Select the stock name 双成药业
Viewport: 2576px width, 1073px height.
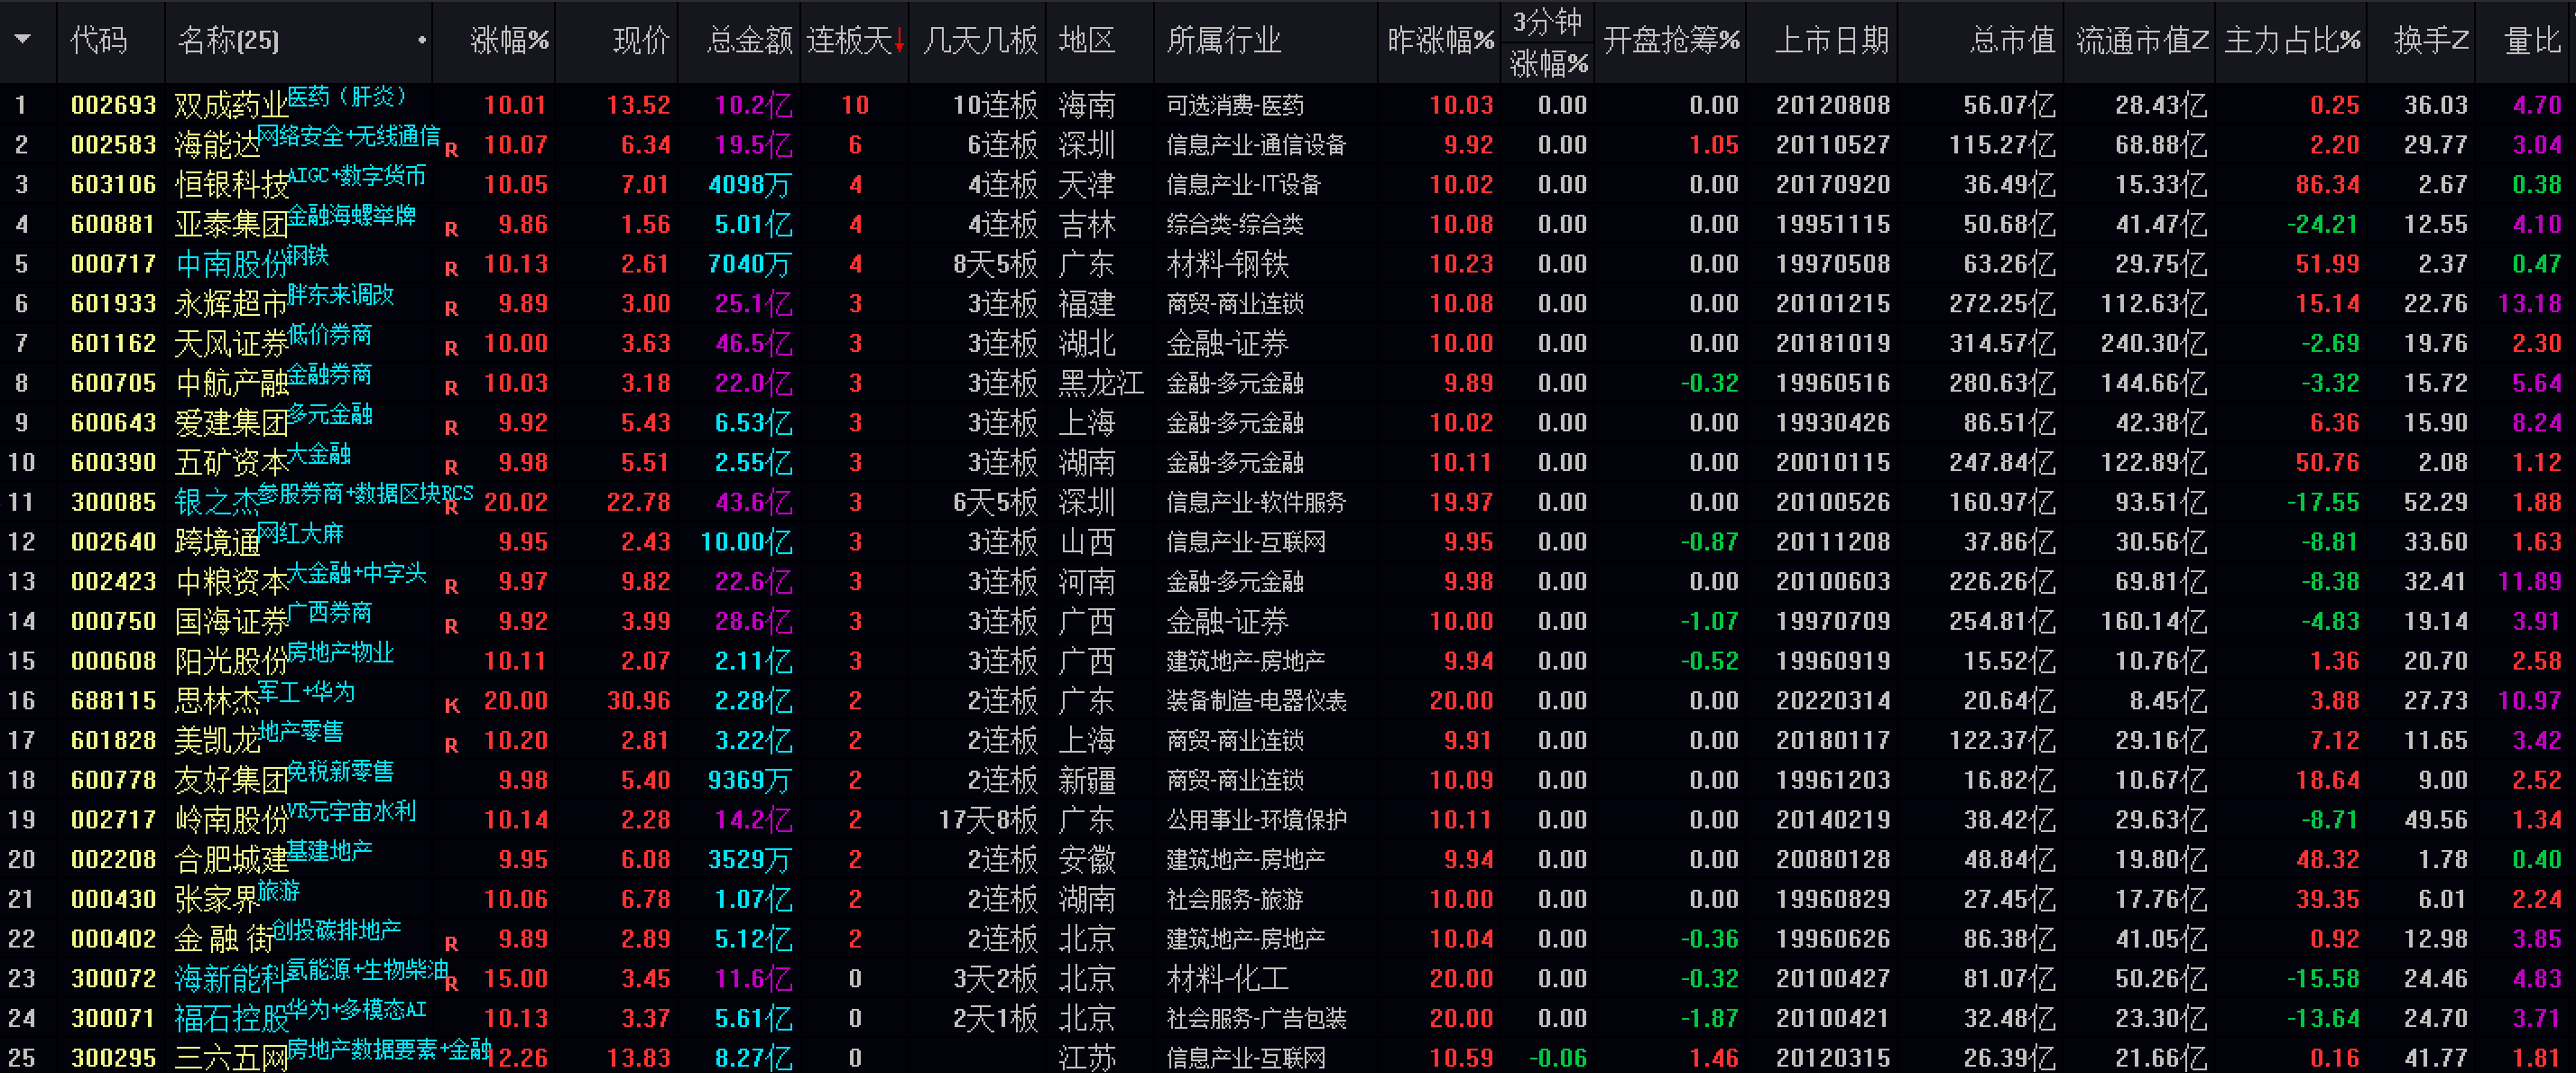coord(231,106)
